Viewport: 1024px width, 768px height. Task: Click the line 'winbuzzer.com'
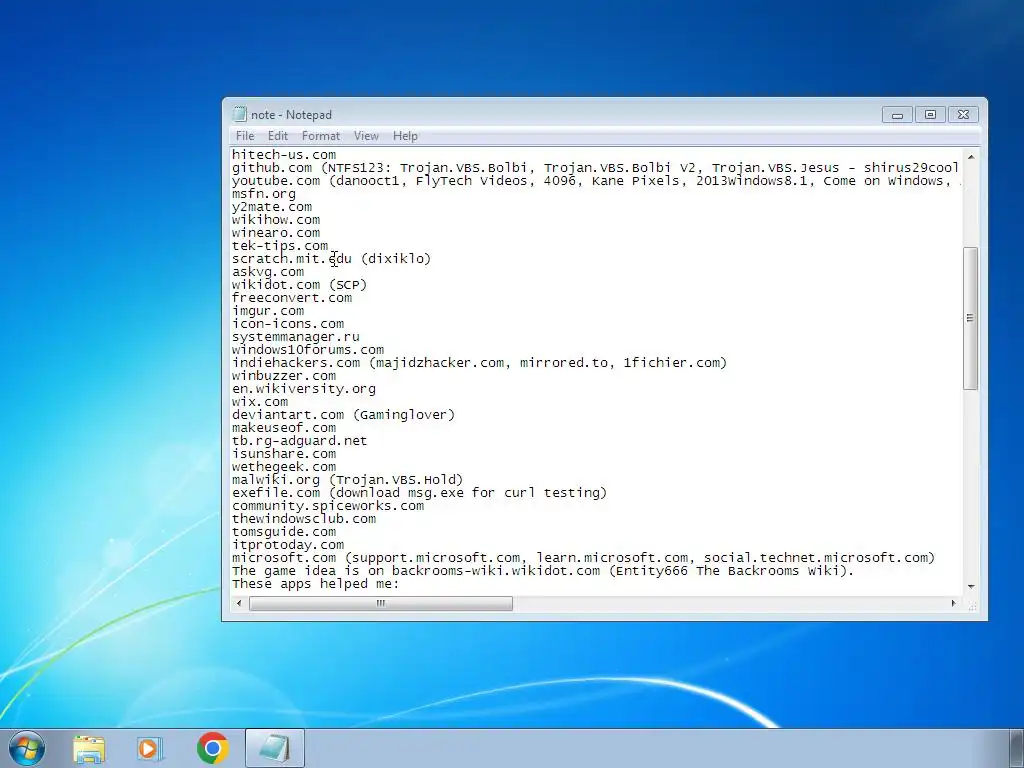[284, 376]
